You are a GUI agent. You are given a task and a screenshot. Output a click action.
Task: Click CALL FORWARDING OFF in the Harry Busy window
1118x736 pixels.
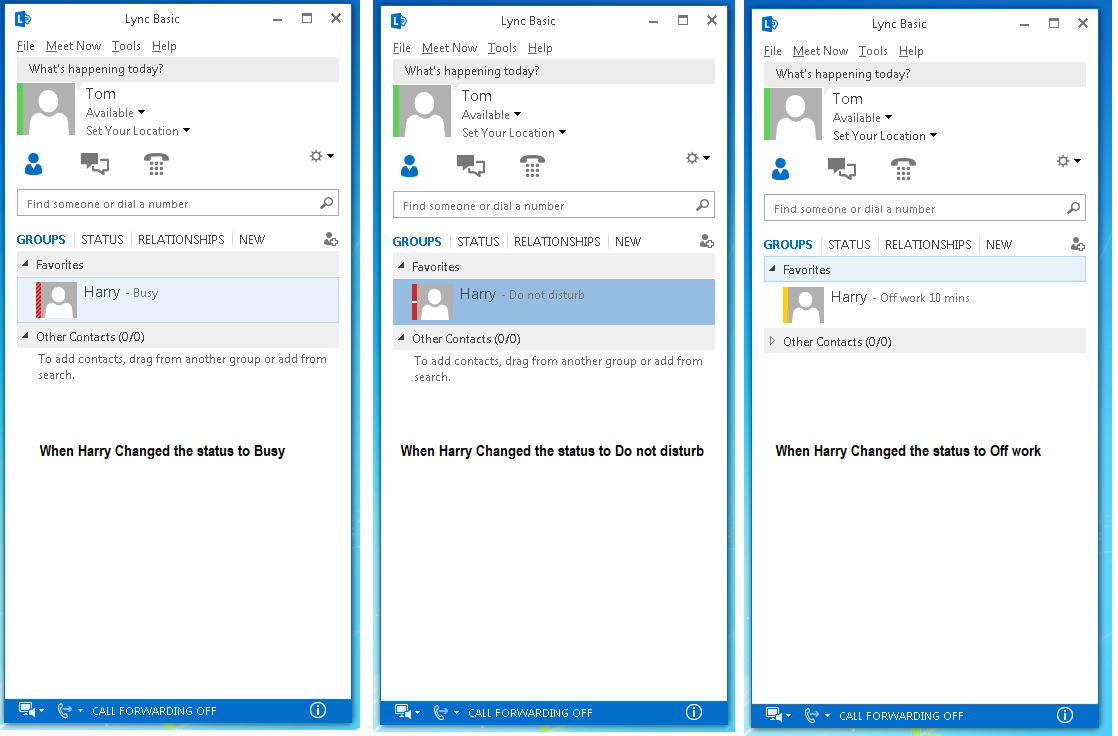(154, 711)
